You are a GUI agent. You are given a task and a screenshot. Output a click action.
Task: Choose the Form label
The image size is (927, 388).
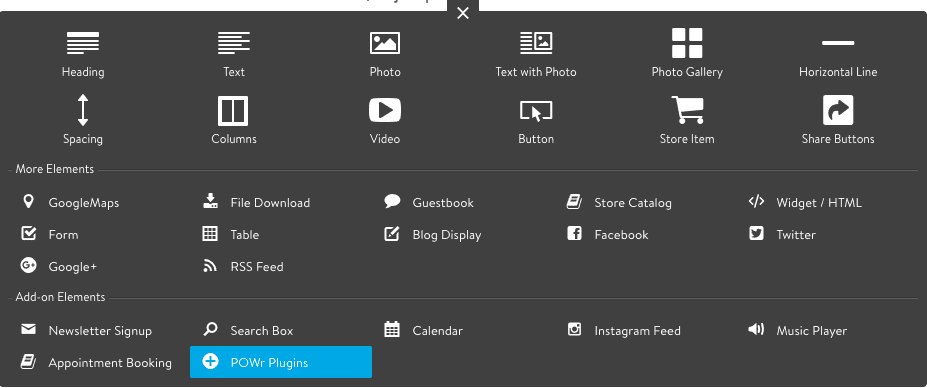pos(63,235)
